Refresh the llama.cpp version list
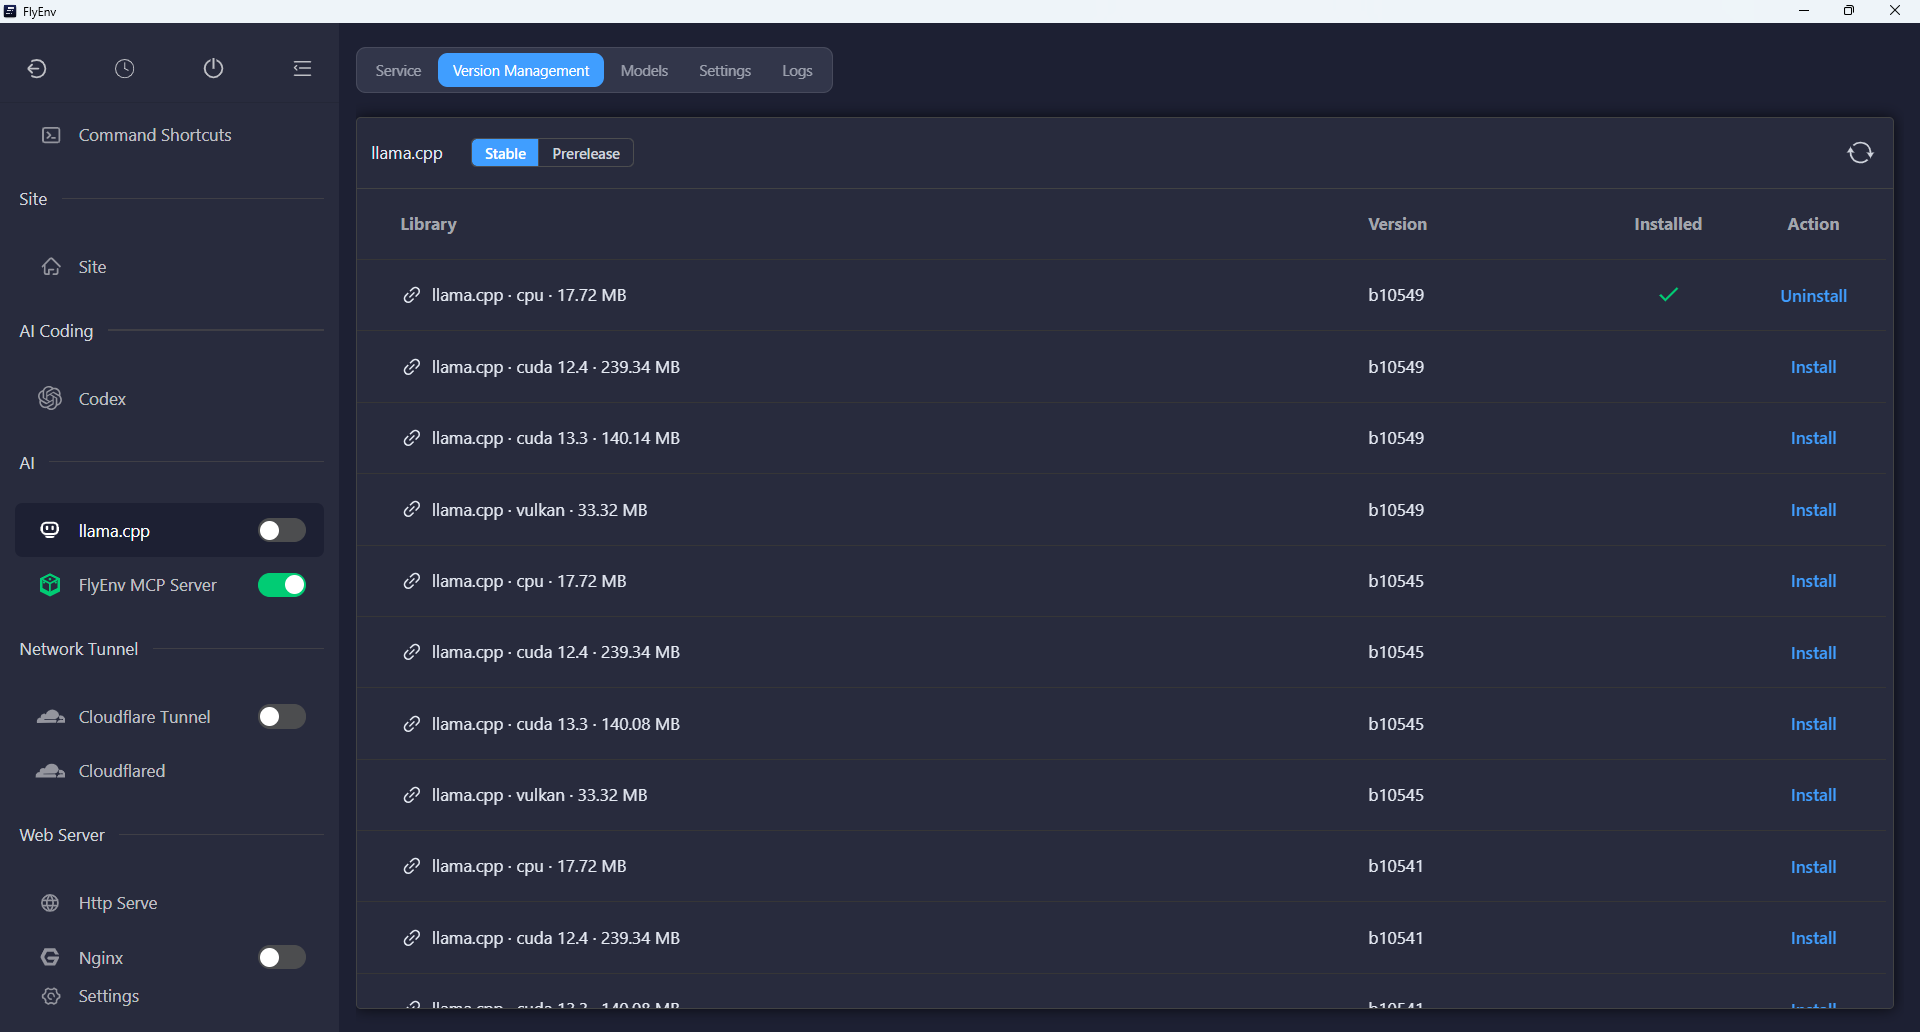1920x1032 pixels. click(x=1860, y=153)
